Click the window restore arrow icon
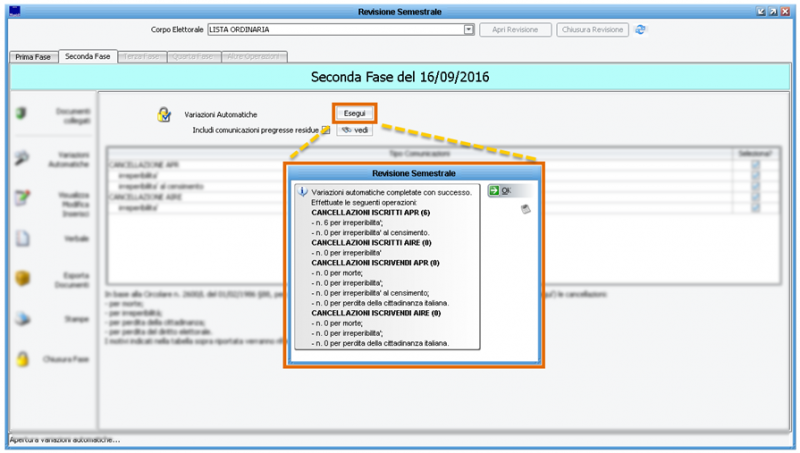The width and height of the screenshot is (800, 453). pyautogui.click(x=773, y=11)
